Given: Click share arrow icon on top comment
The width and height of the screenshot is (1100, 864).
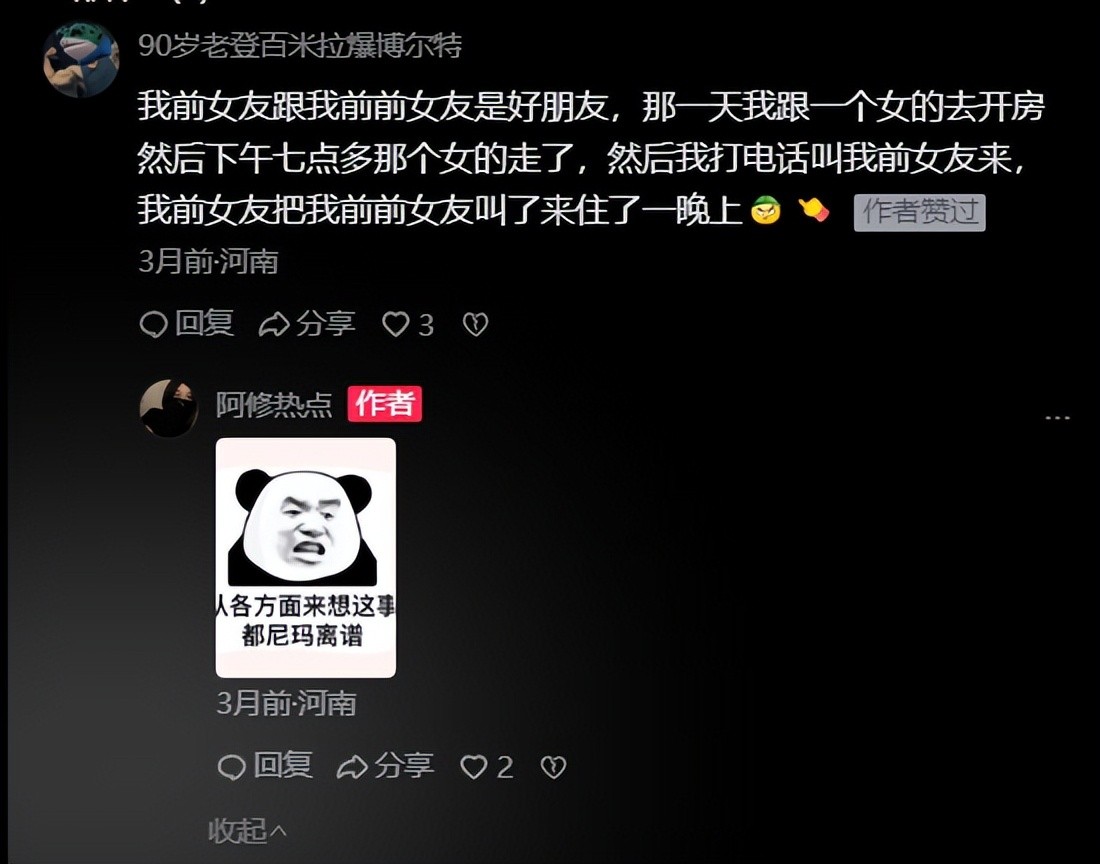Looking at the screenshot, I should [274, 325].
